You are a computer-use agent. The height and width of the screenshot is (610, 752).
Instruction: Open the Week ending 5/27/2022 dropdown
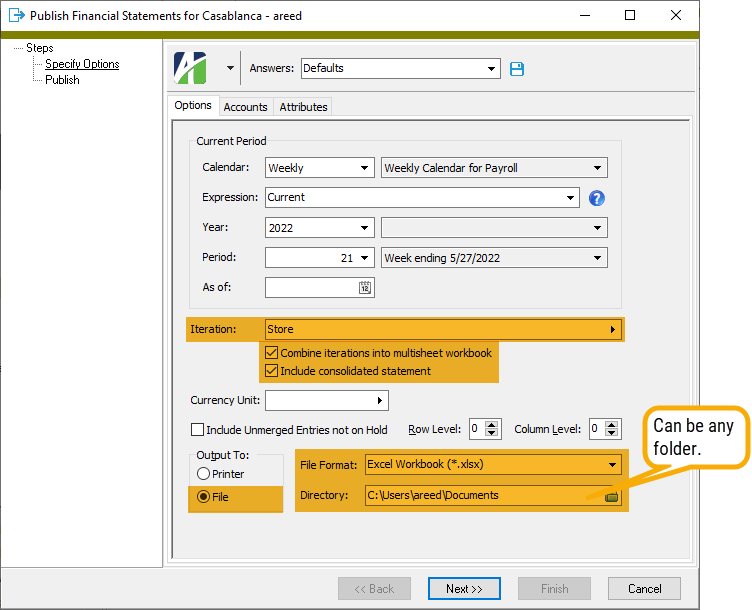coord(597,258)
